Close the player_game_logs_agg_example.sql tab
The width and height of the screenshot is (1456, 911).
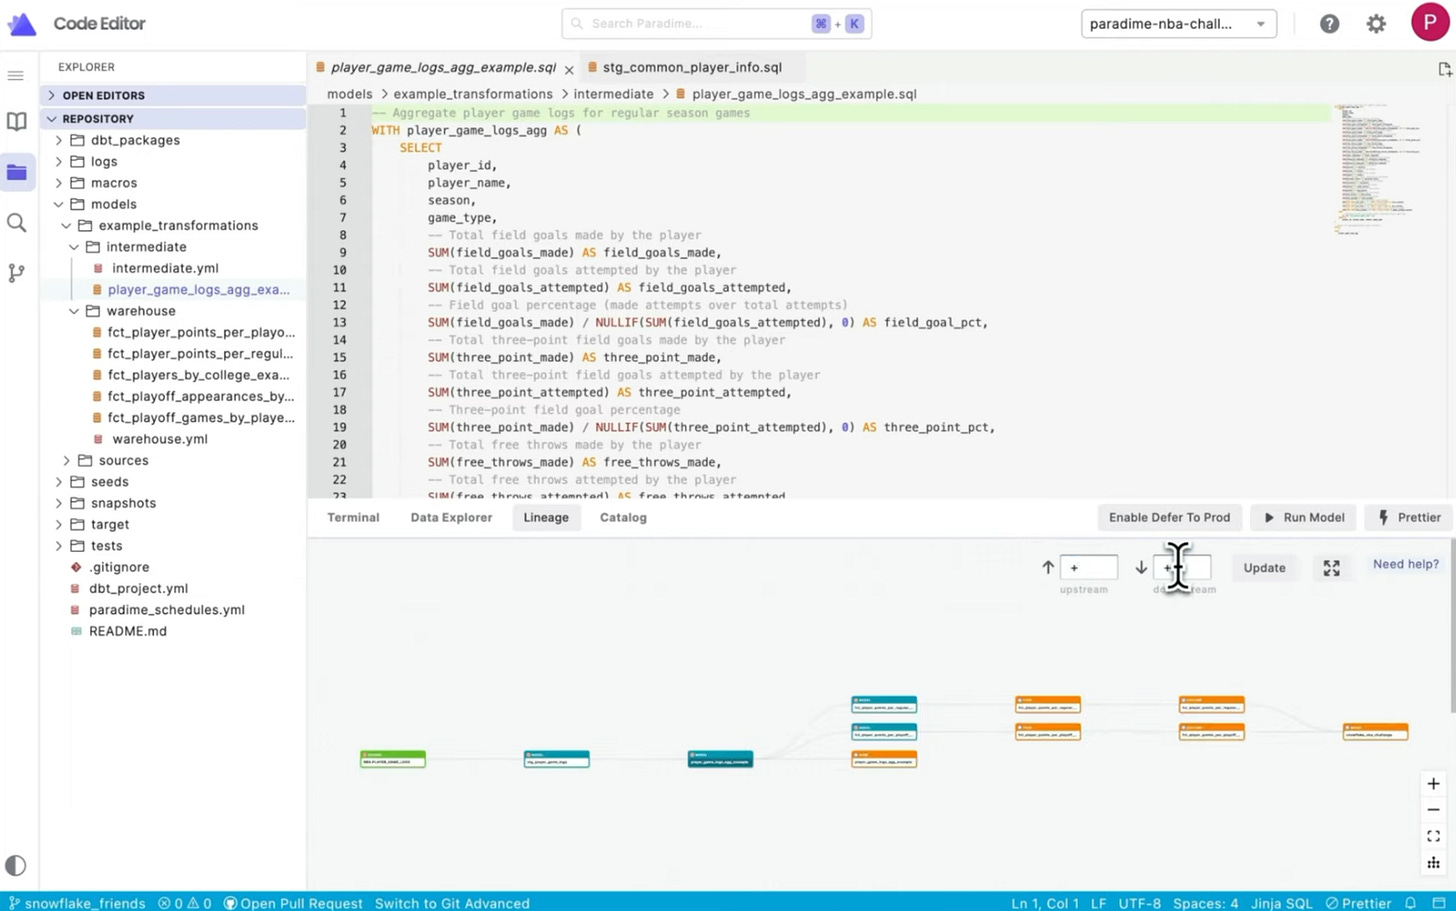(x=569, y=69)
